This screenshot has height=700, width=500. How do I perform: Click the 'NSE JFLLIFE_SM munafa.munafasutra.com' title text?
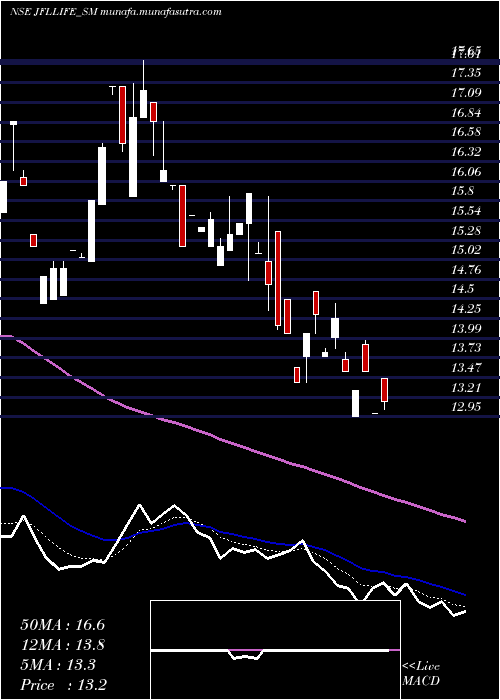pyautogui.click(x=116, y=12)
